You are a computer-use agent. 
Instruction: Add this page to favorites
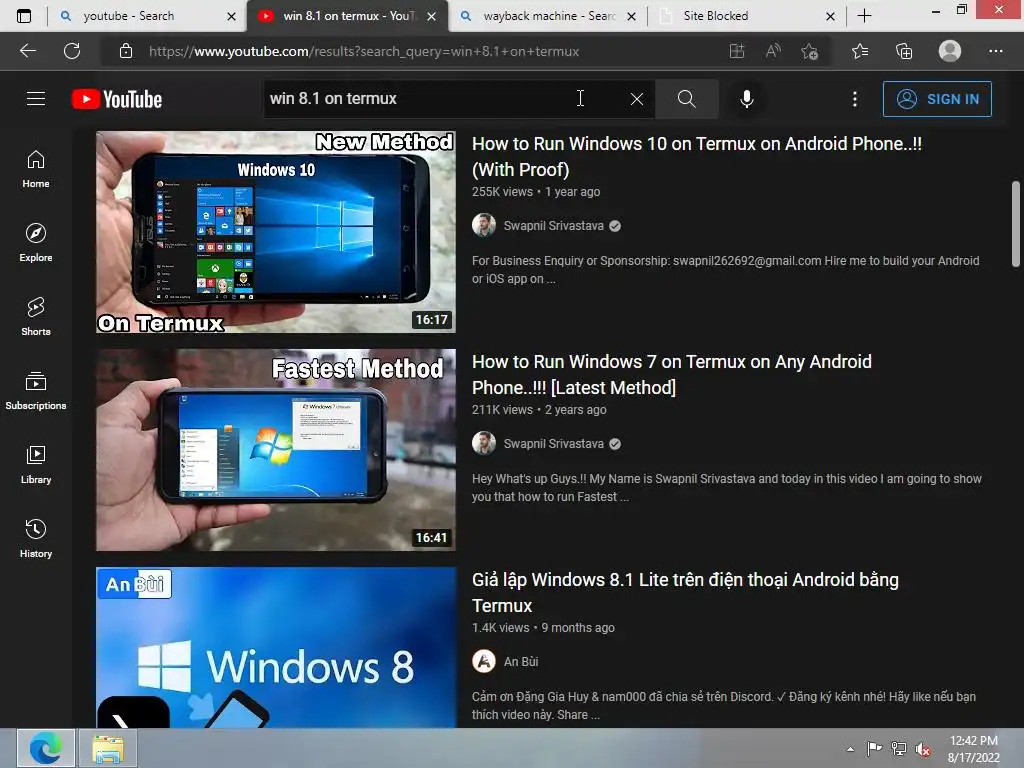[x=810, y=51]
